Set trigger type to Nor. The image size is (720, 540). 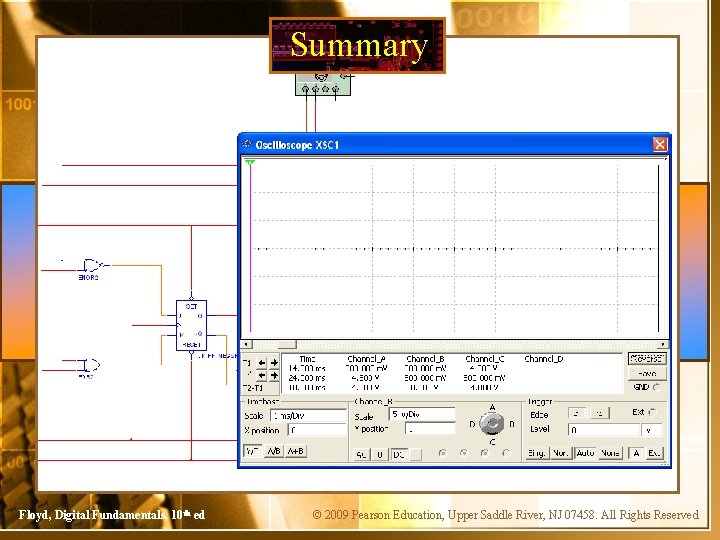tap(561, 453)
